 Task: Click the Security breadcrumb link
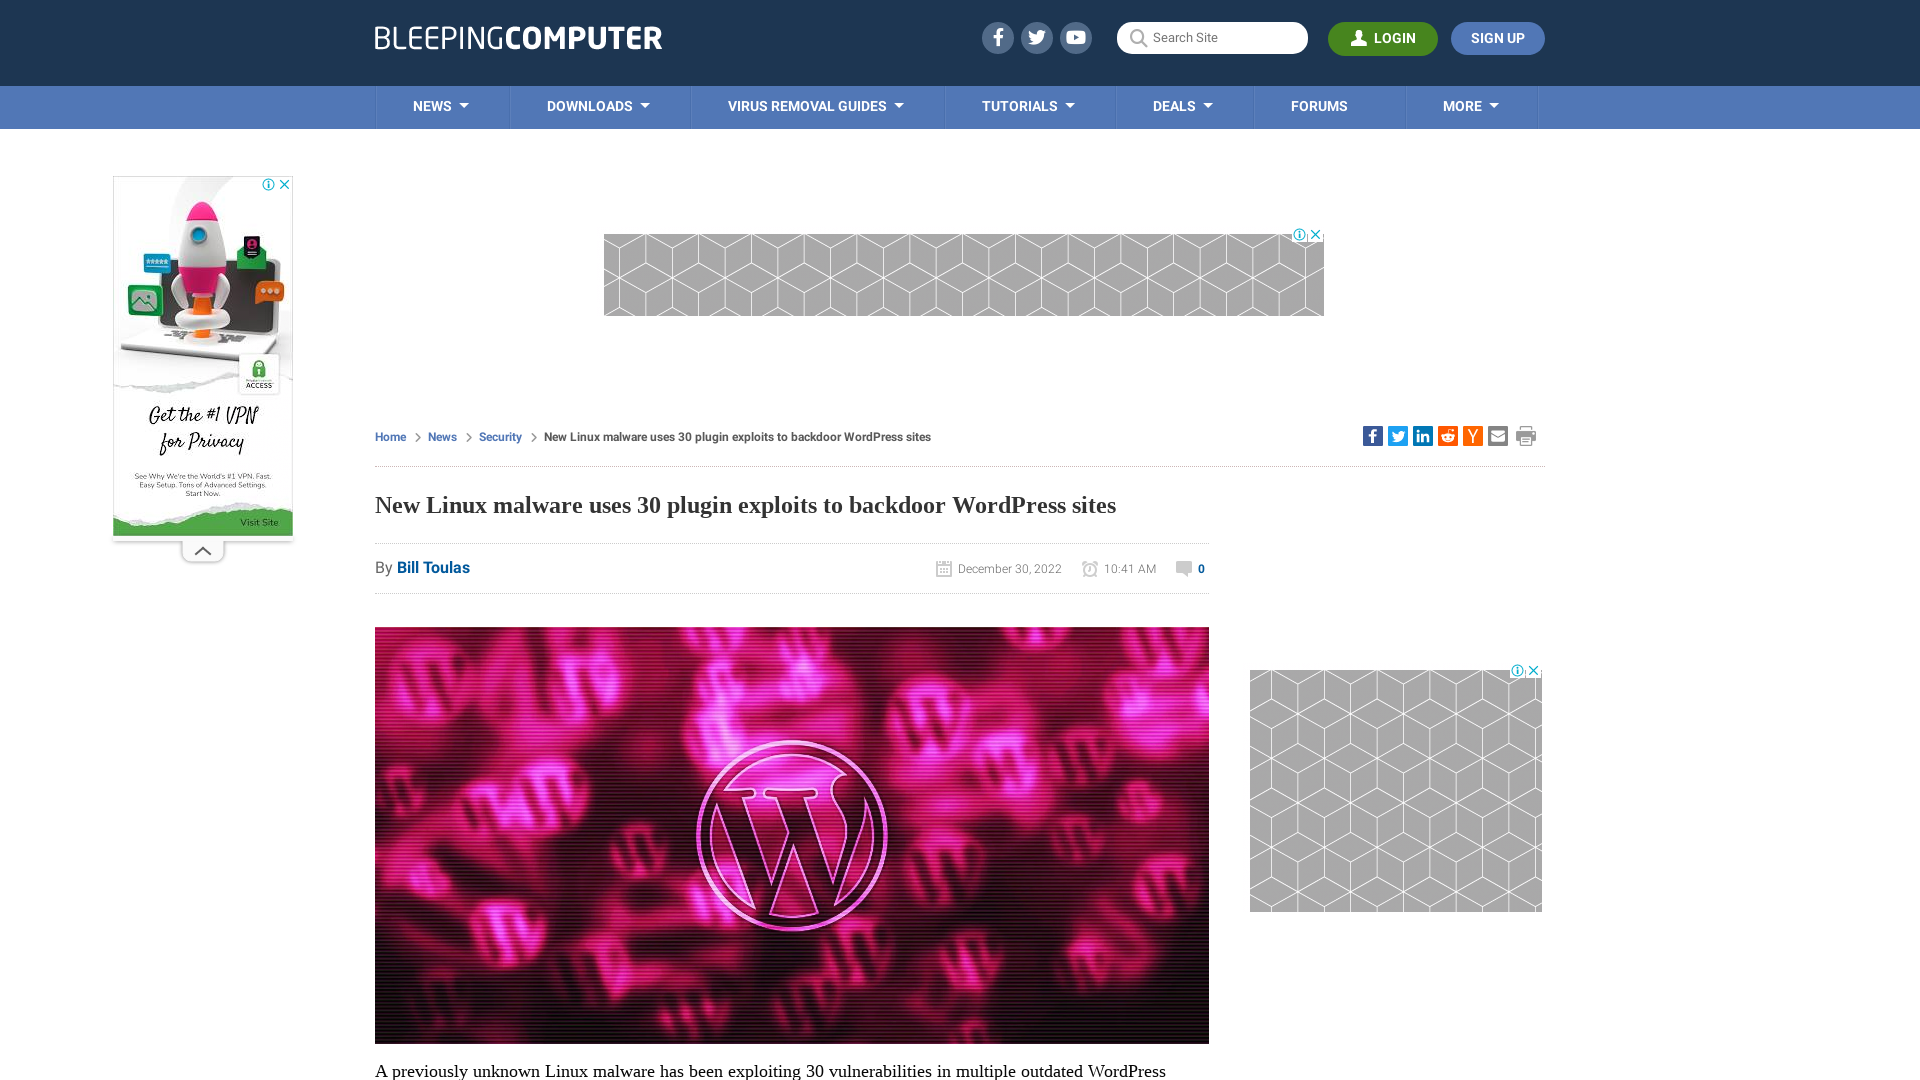(x=500, y=436)
